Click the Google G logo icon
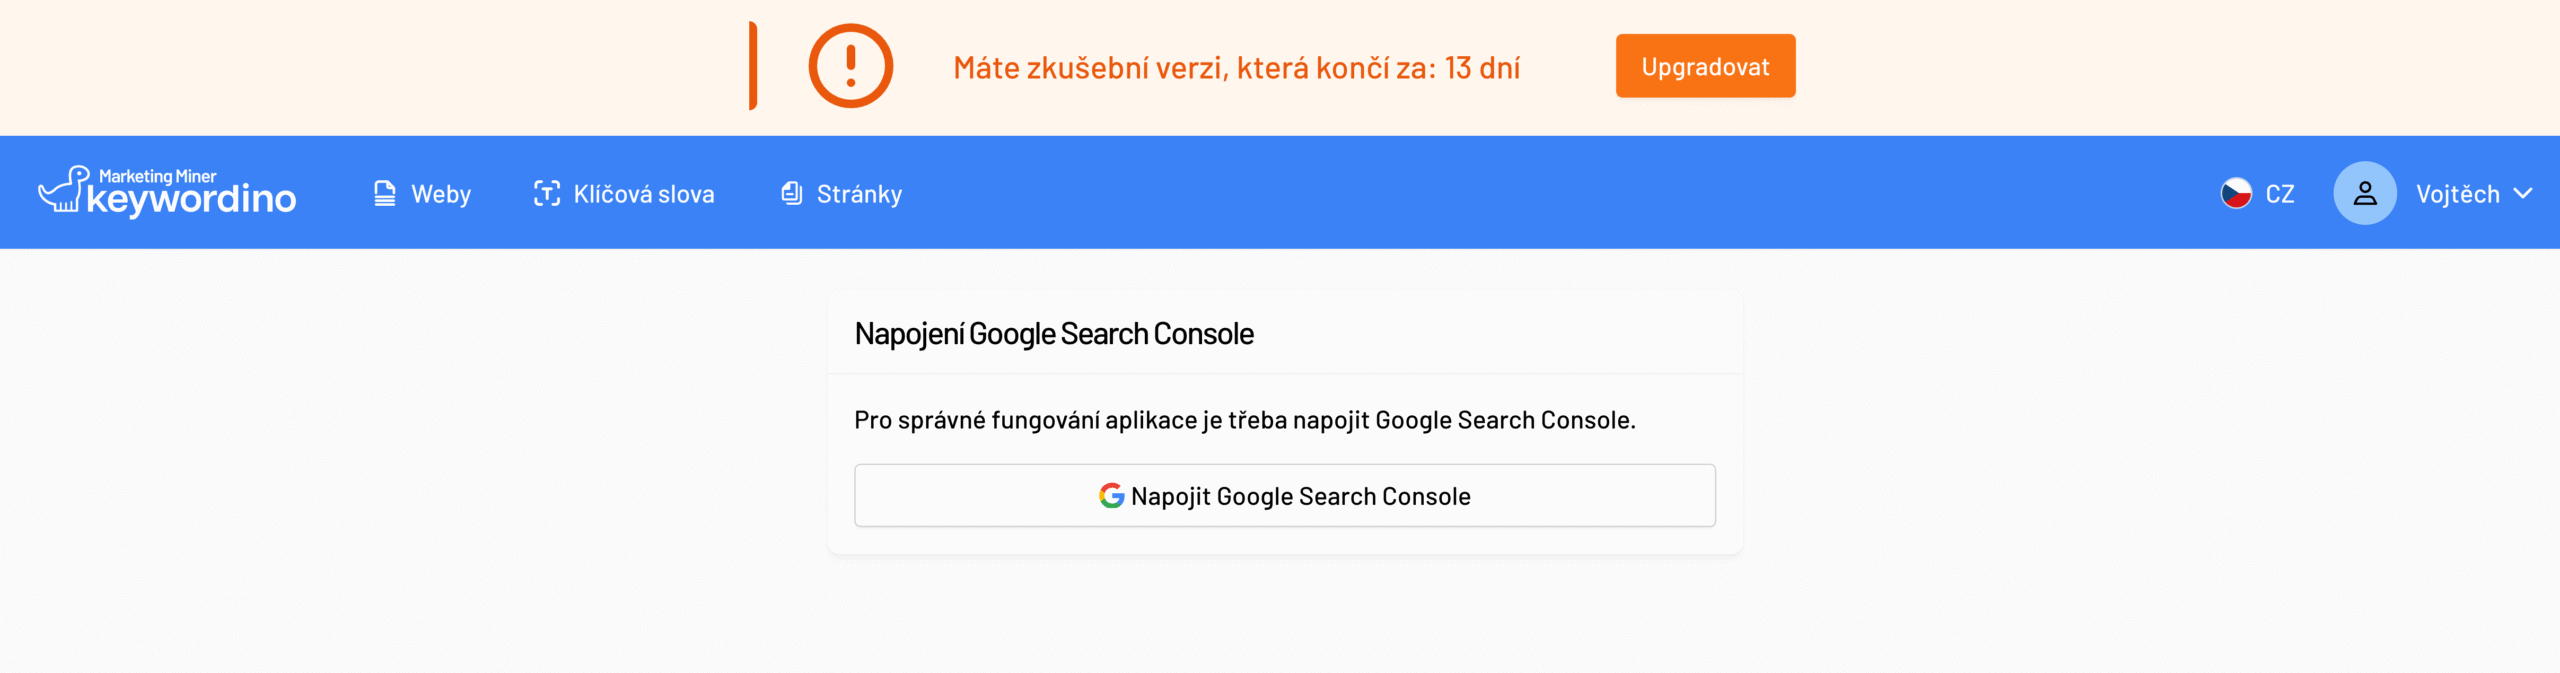2560x673 pixels. coord(1111,496)
